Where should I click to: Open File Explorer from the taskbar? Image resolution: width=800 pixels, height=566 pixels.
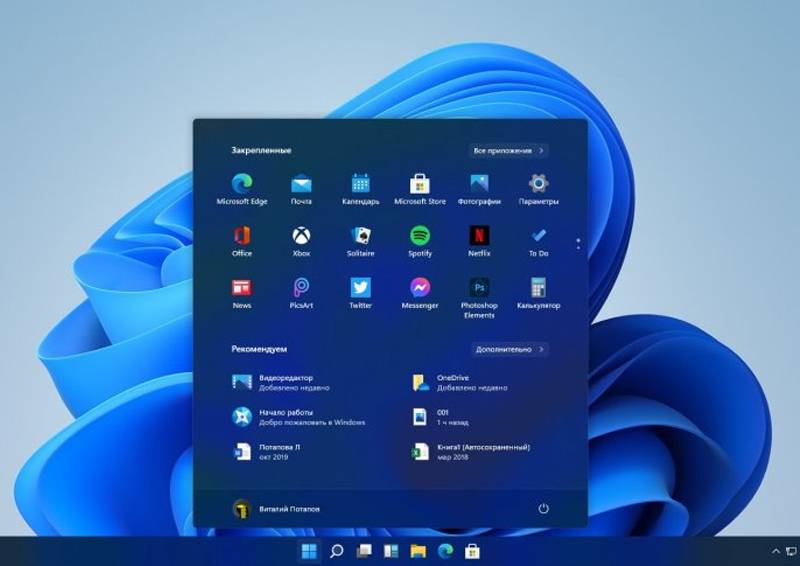point(418,551)
